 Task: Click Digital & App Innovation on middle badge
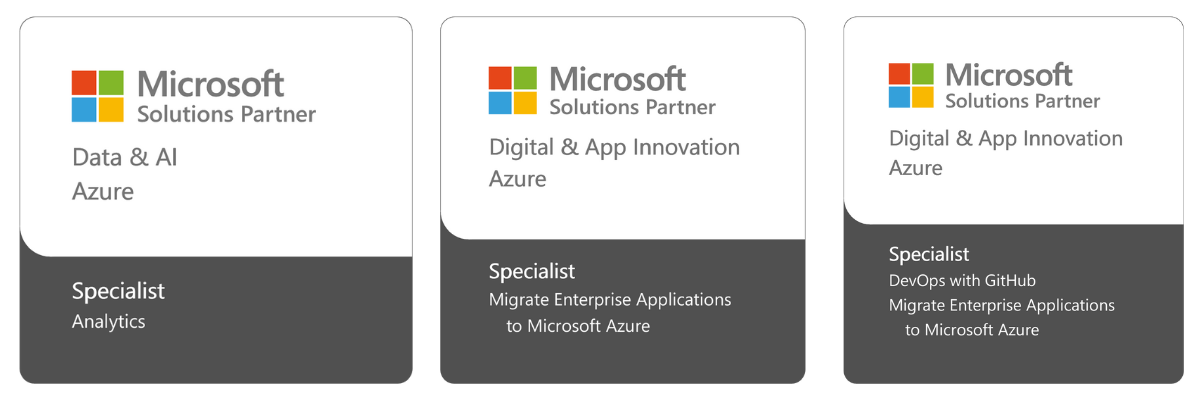click(x=615, y=147)
